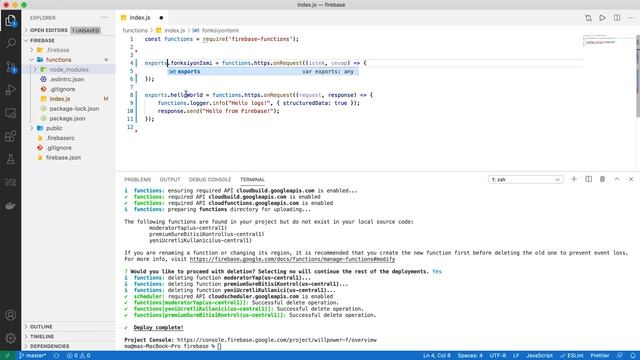
Task: Expand the public folder
Action: click(69, 128)
